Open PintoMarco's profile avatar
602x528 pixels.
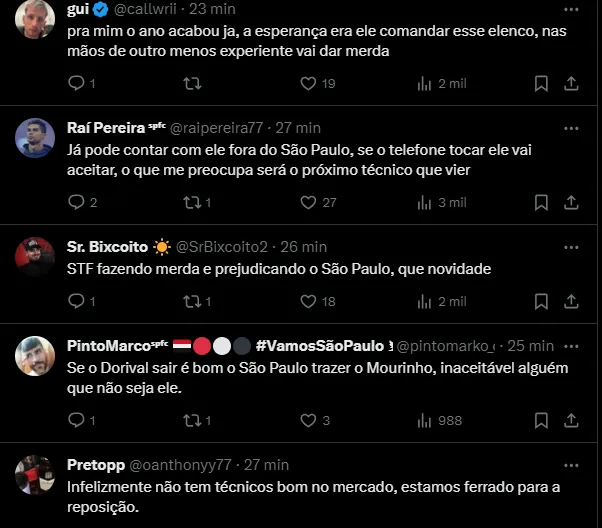pos(35,356)
